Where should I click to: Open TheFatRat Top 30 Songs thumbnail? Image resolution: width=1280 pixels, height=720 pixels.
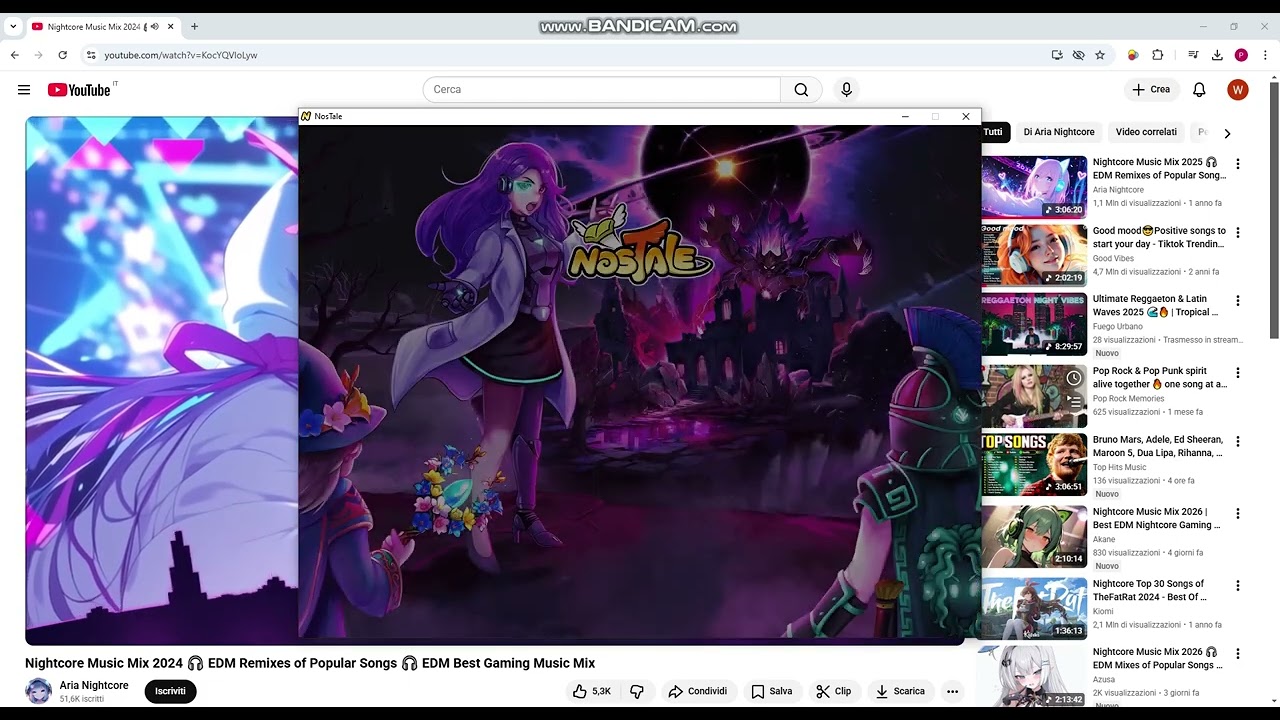1034,608
